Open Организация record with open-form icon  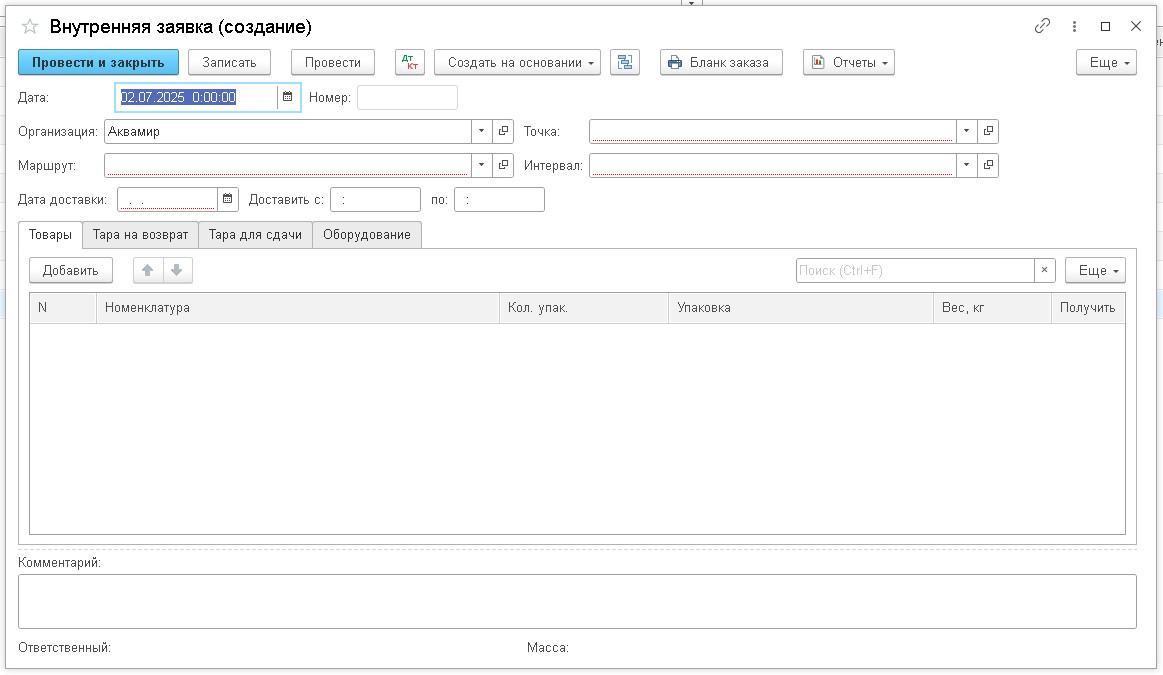click(504, 131)
